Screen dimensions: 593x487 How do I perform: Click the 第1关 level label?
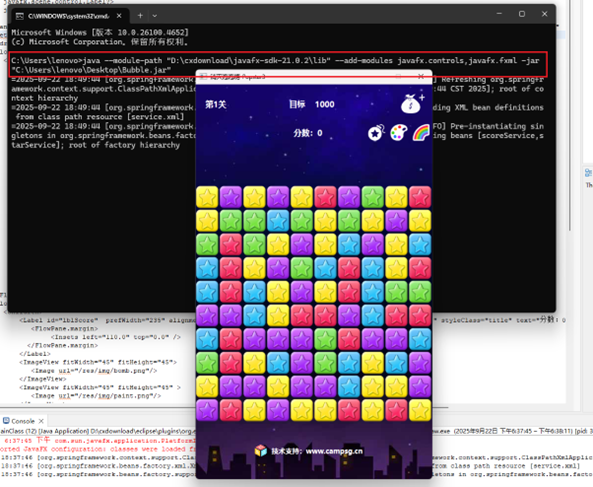216,104
